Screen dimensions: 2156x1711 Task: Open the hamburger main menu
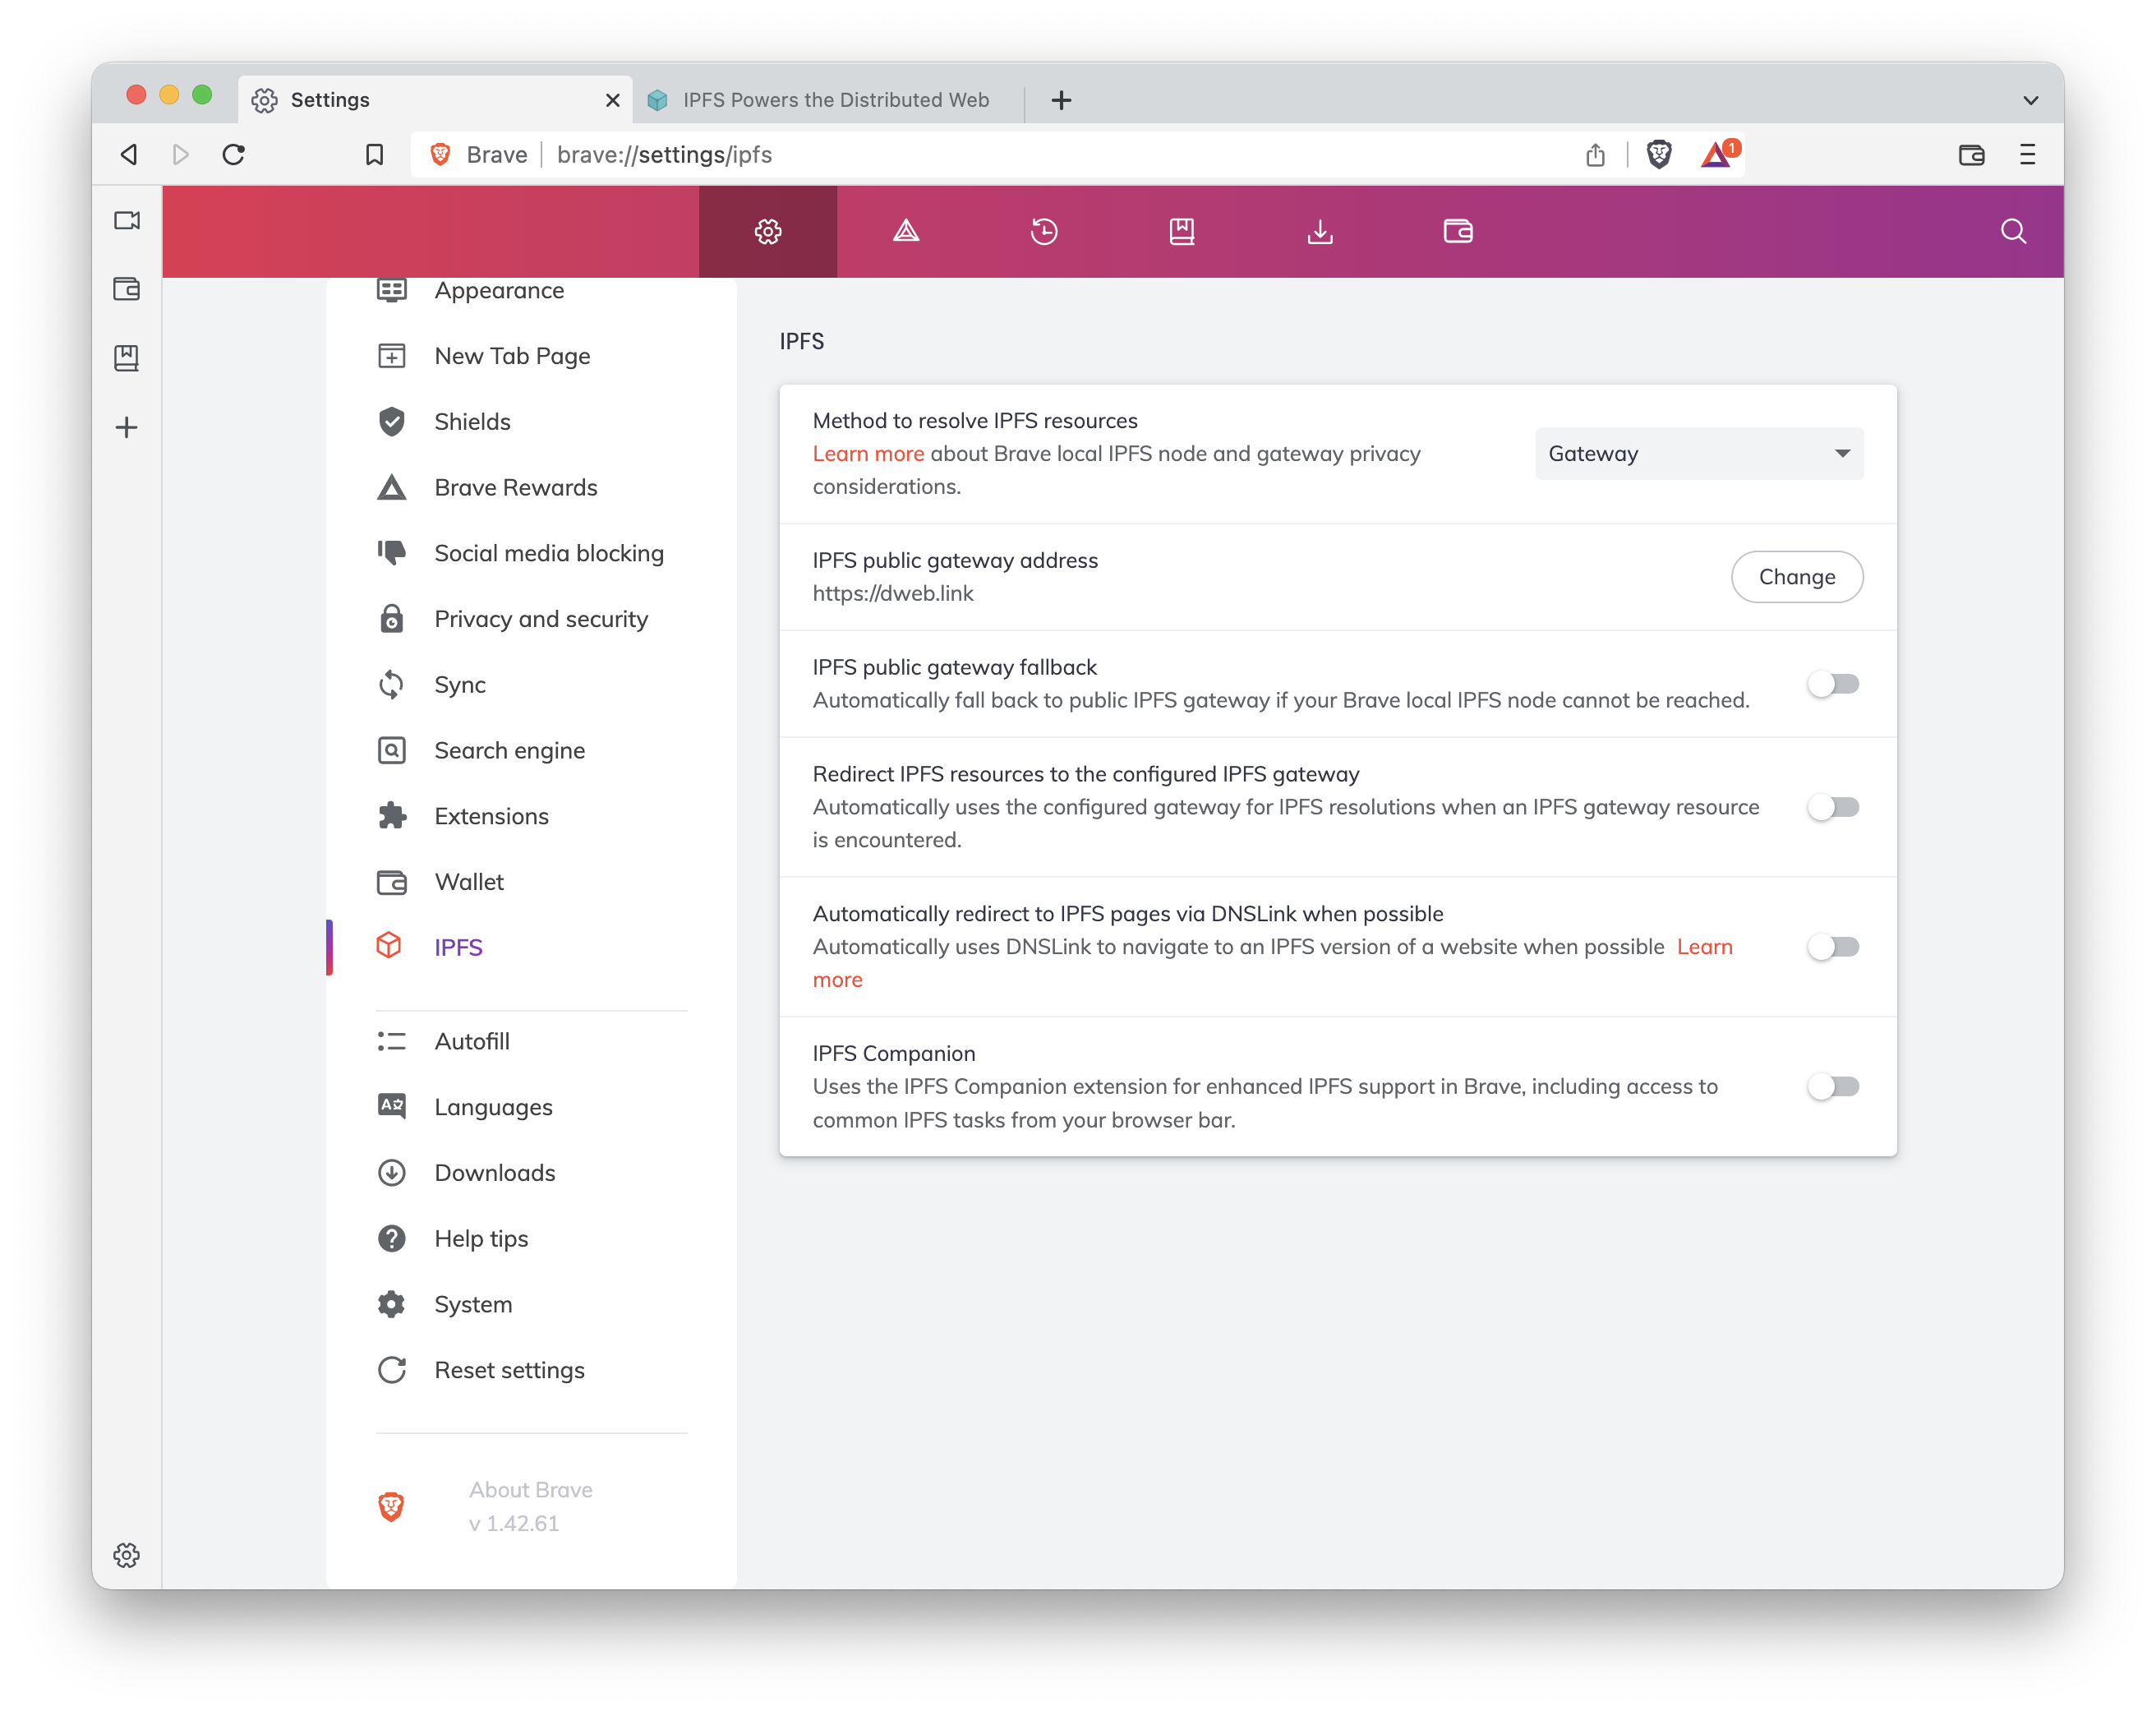click(x=2027, y=155)
